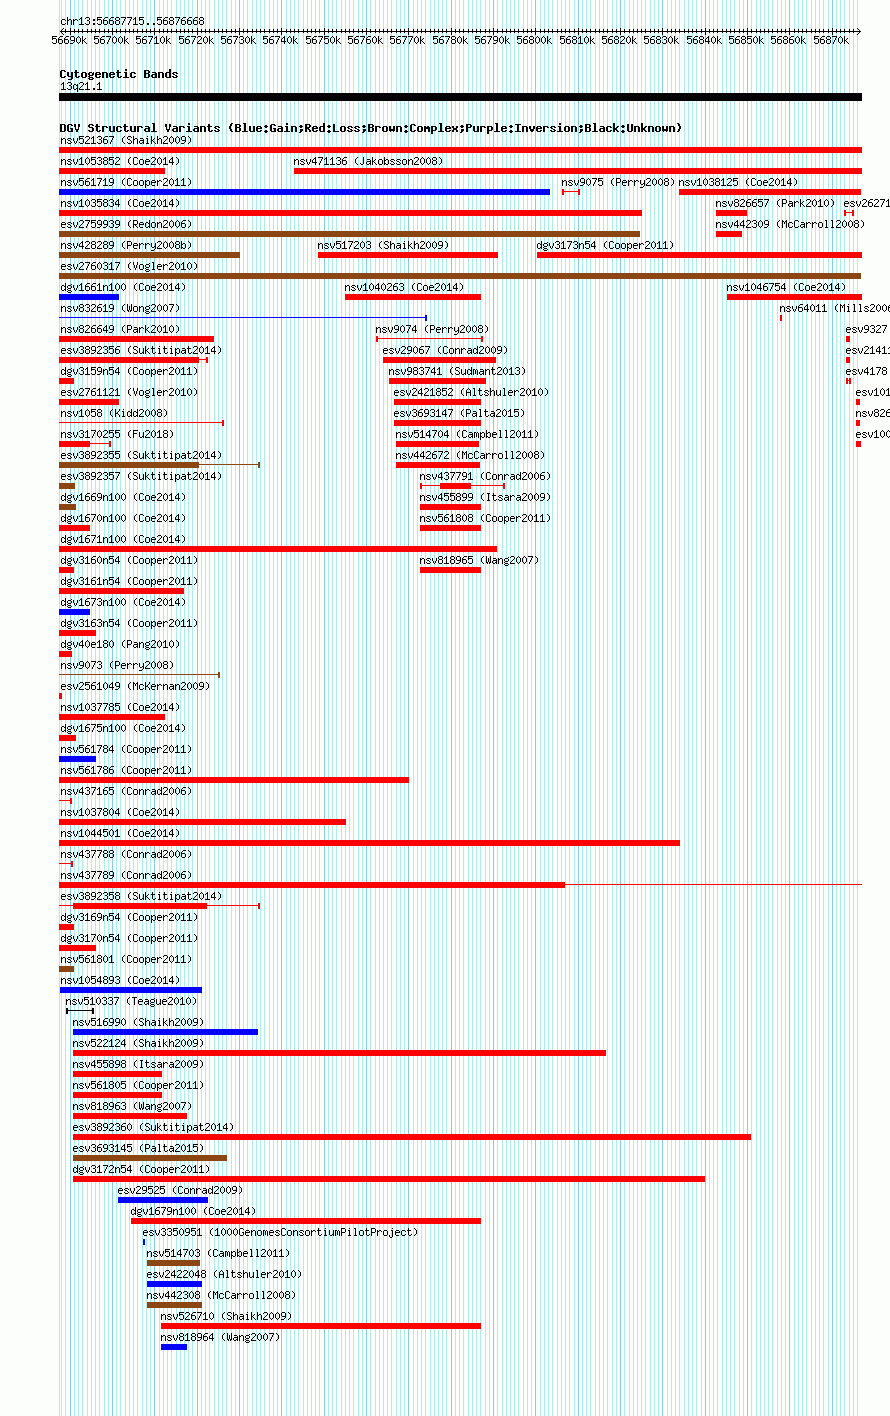Click the DGV Structural Variants track title
890x1416 pixels.
[x=371, y=128]
